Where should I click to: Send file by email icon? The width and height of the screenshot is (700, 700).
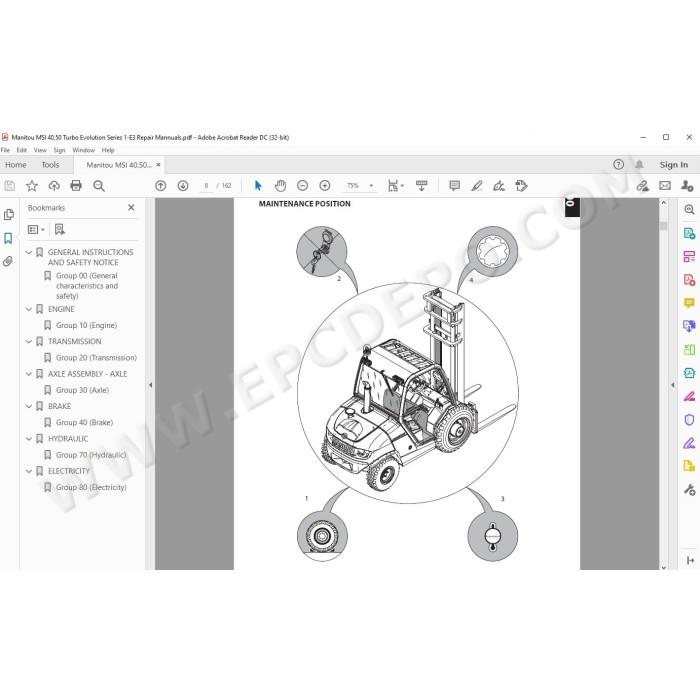pyautogui.click(x=665, y=186)
